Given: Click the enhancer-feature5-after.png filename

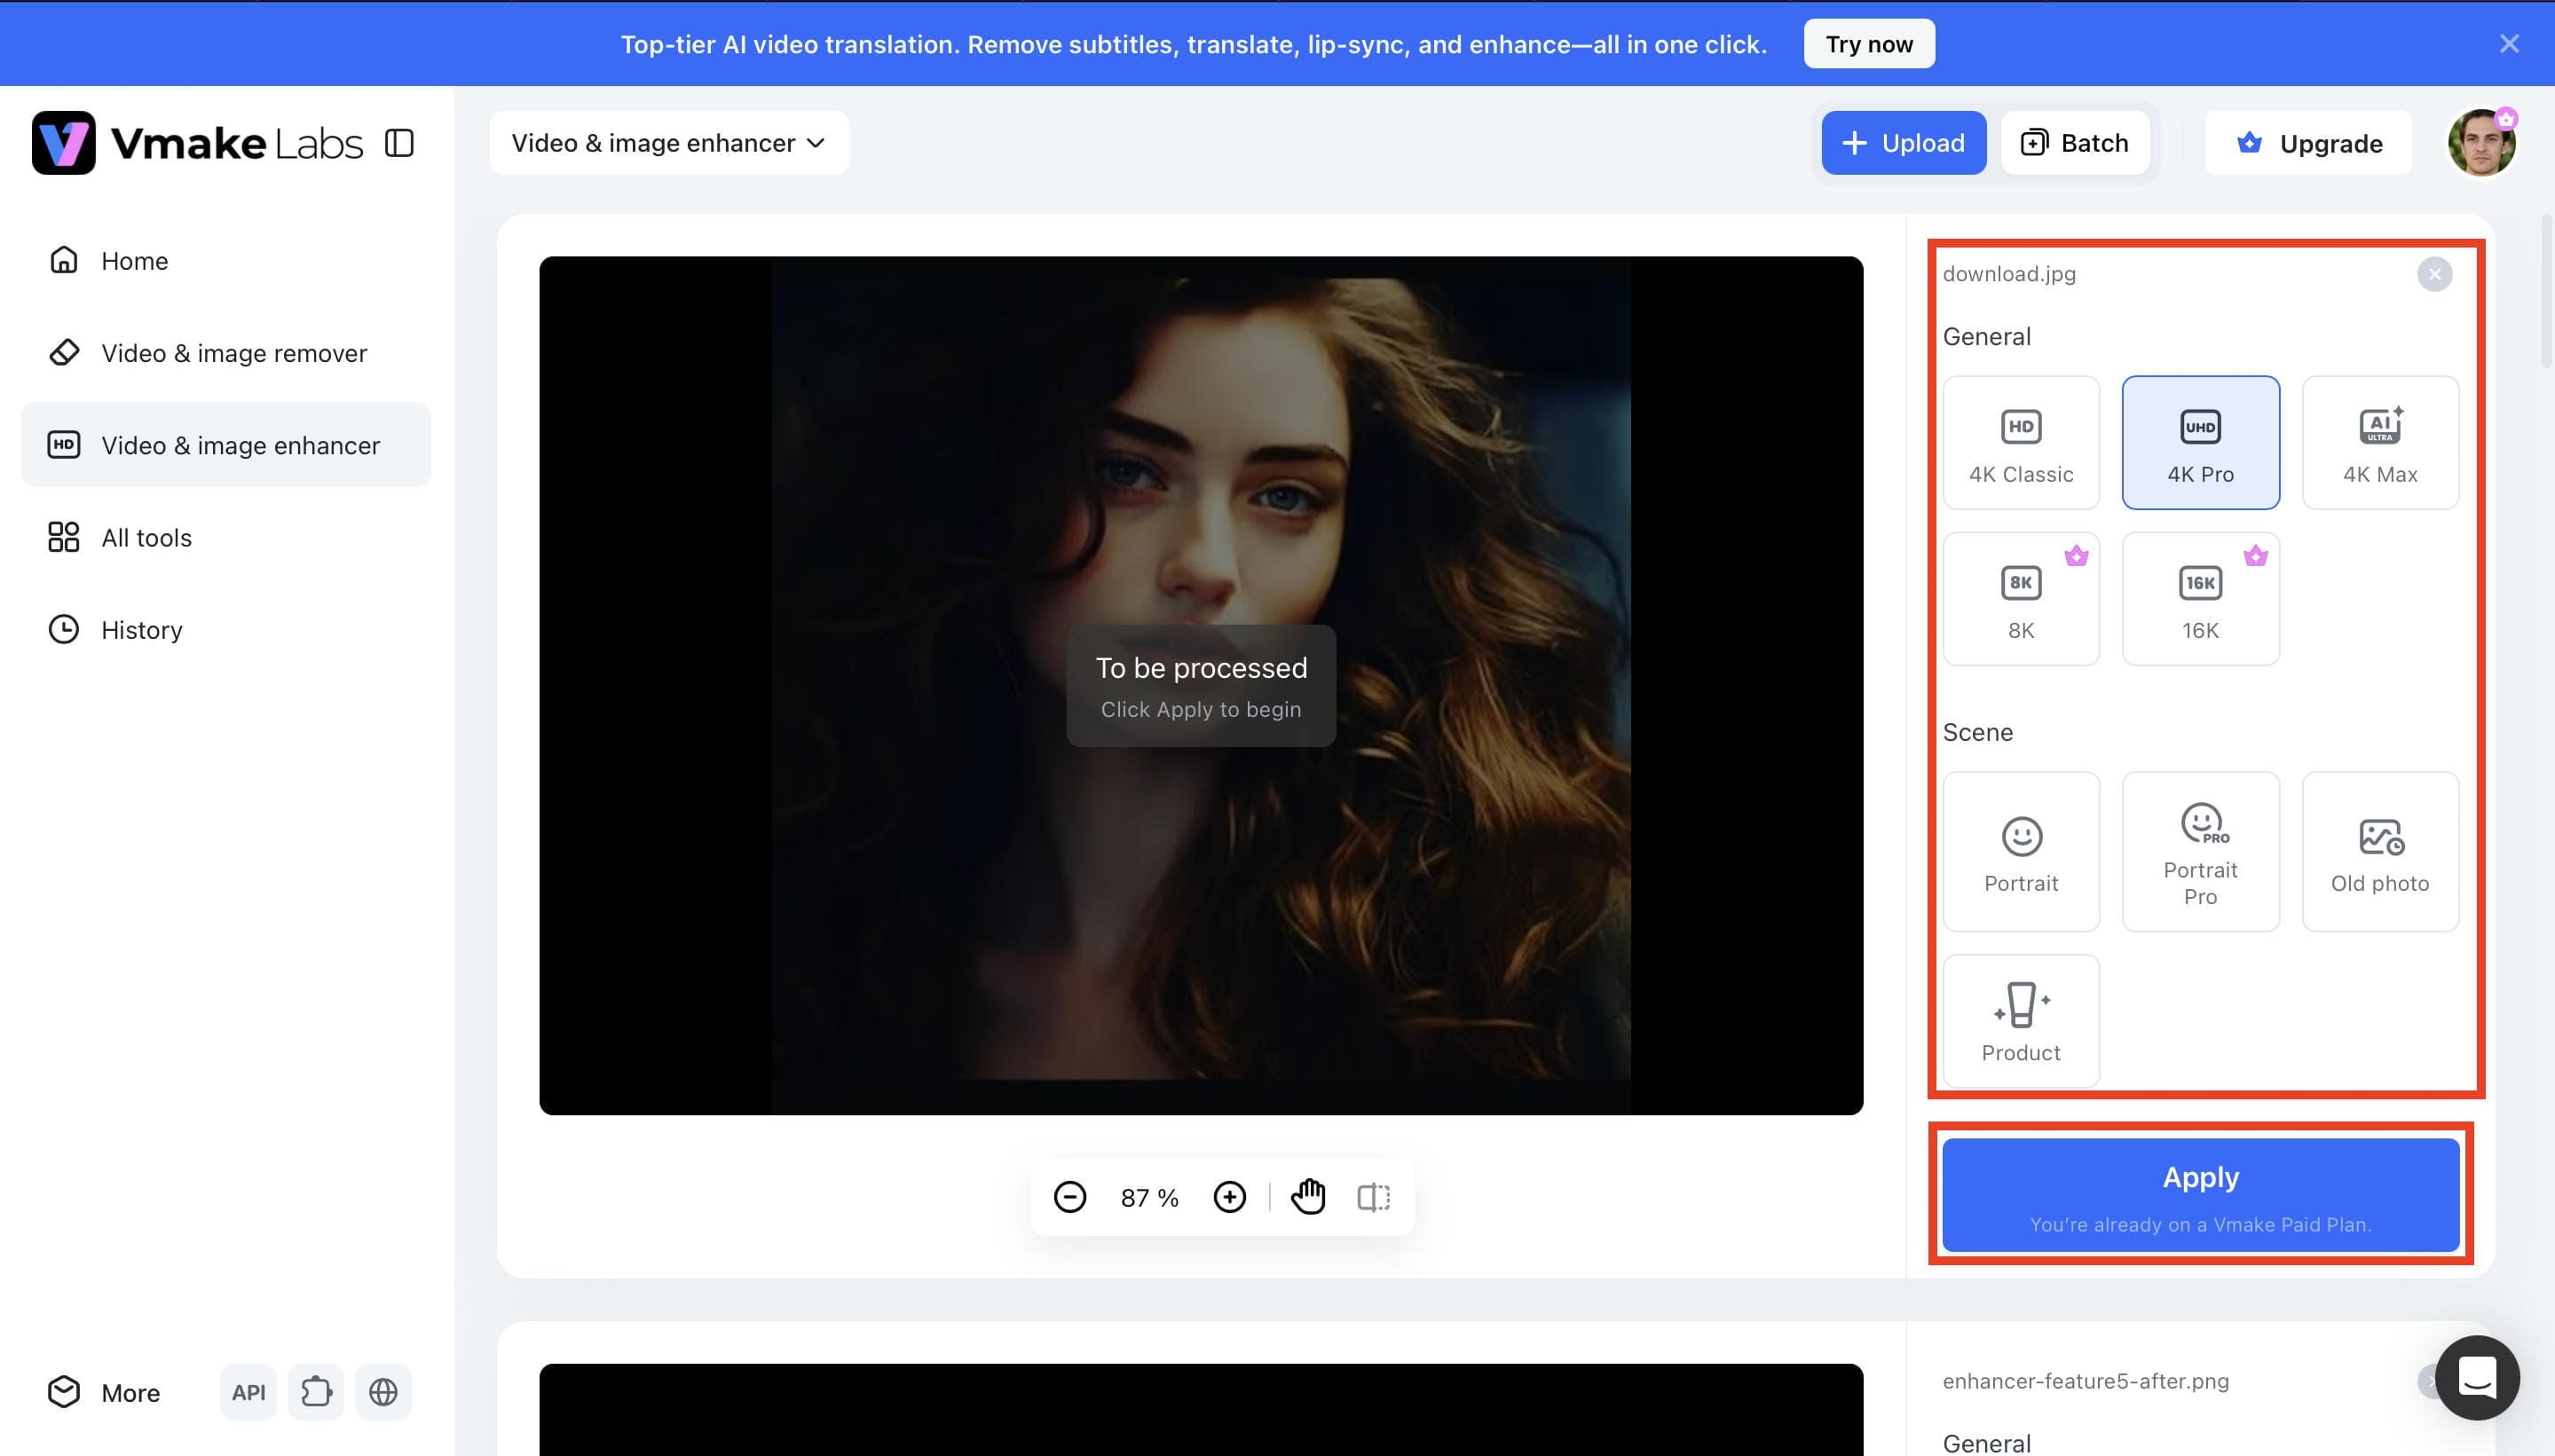Looking at the screenshot, I should click(x=2086, y=1381).
